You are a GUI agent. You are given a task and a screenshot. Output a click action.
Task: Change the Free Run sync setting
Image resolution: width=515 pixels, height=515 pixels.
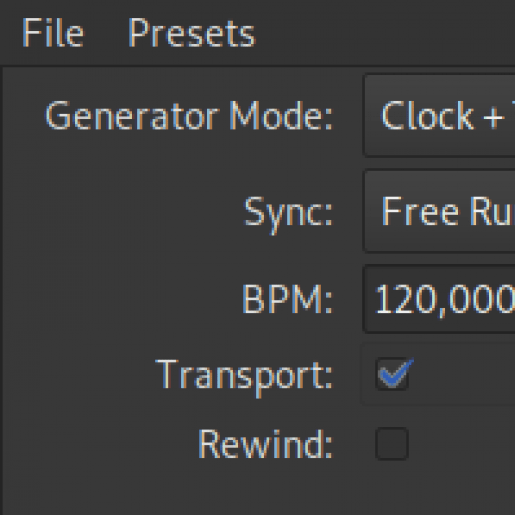click(439, 211)
